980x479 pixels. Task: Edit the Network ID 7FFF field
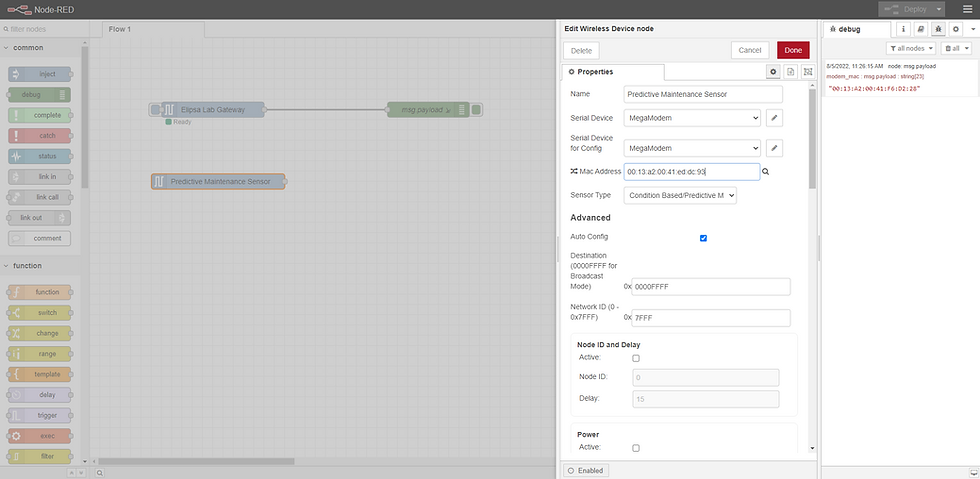point(711,318)
